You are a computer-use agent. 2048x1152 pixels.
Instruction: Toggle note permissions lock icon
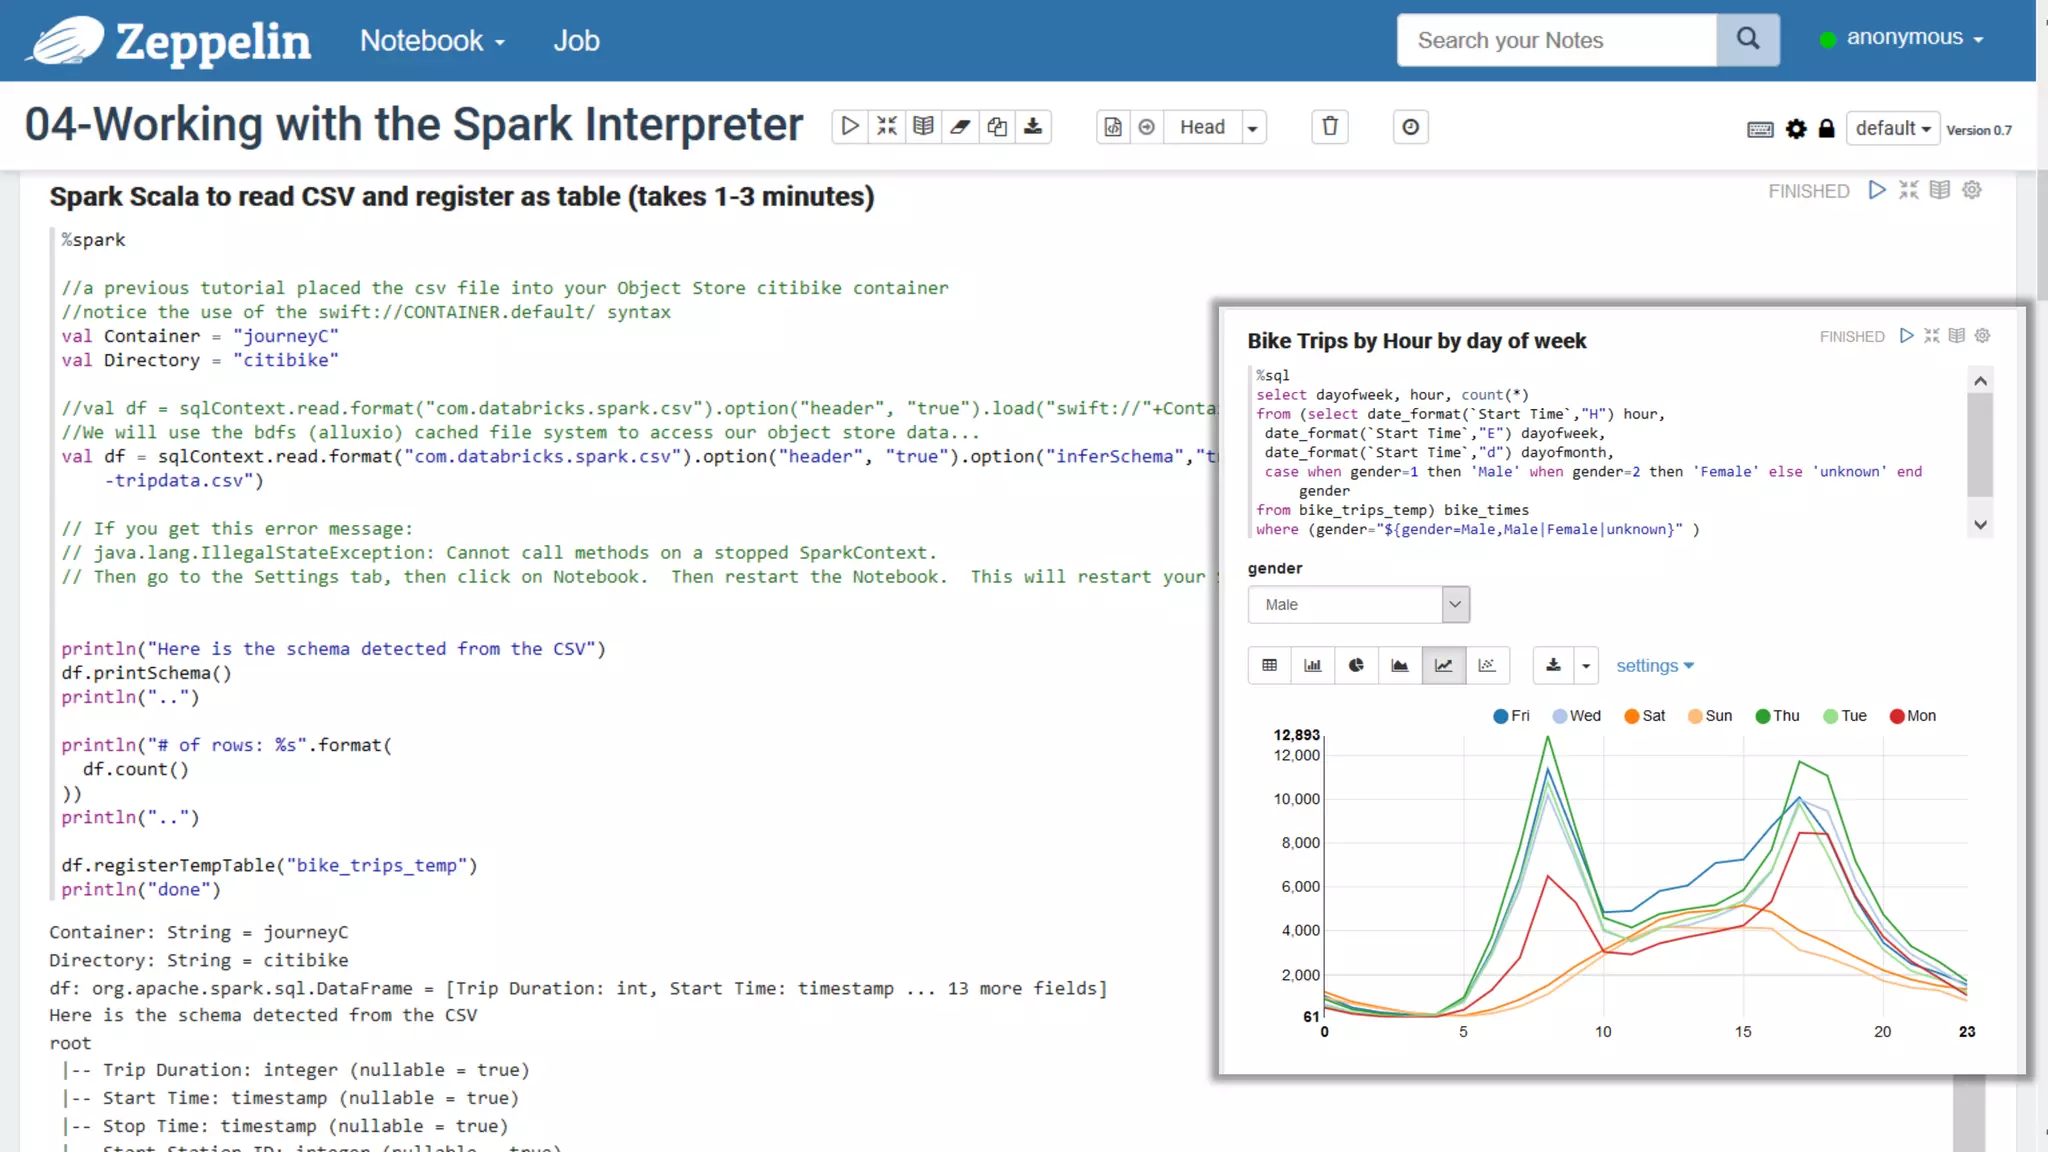click(x=1826, y=129)
